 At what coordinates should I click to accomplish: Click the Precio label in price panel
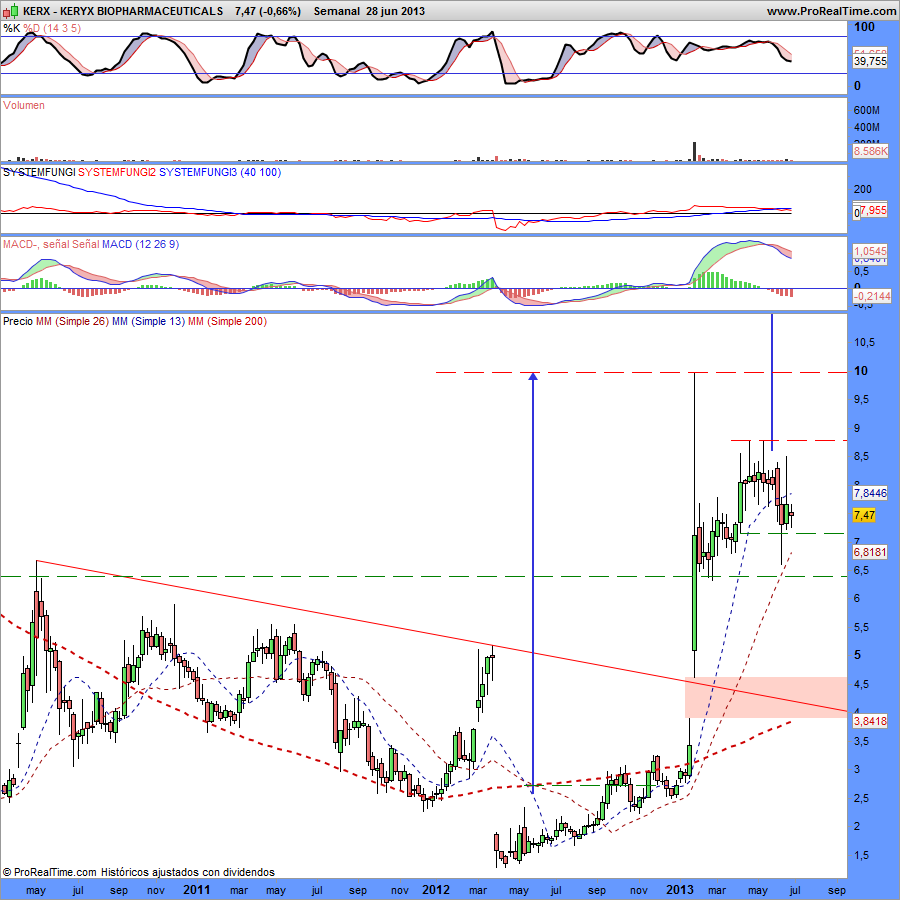(18, 321)
